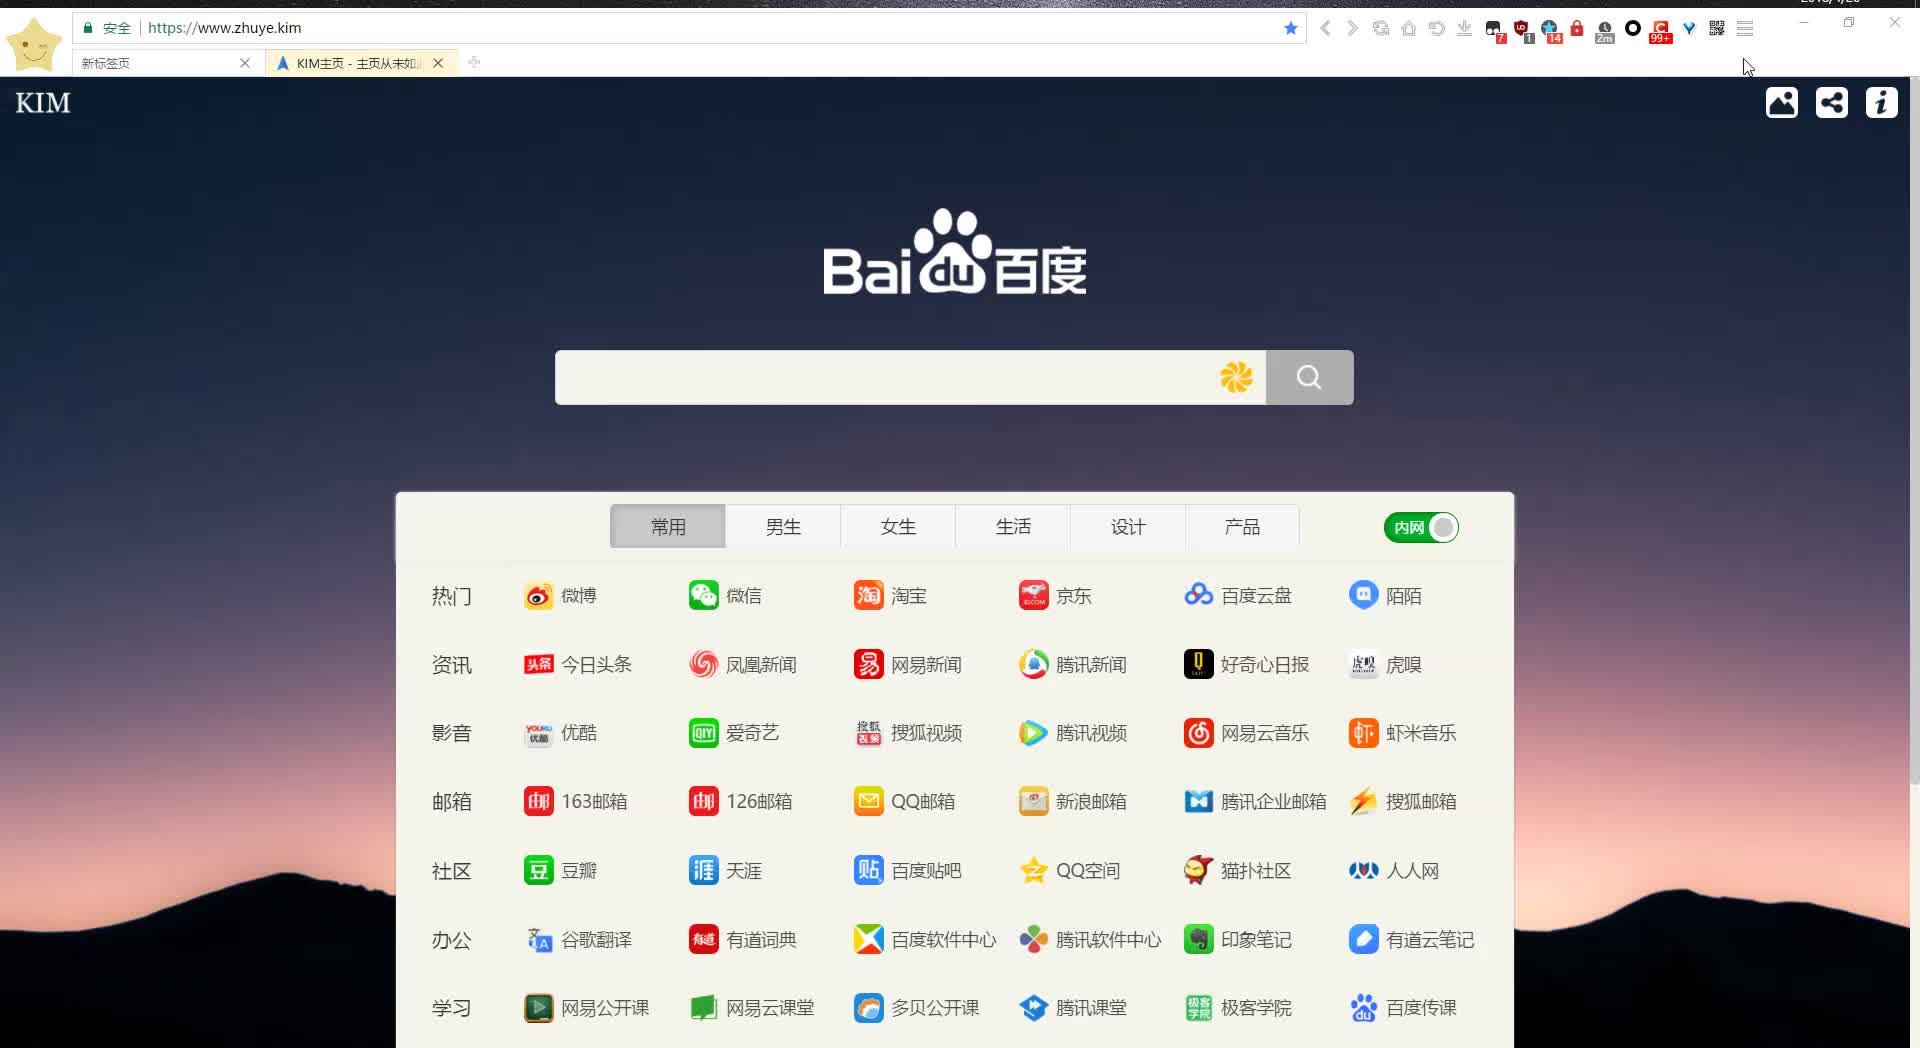1920x1048 pixels.
Task: Click the magnifier search button
Action: [1309, 377]
